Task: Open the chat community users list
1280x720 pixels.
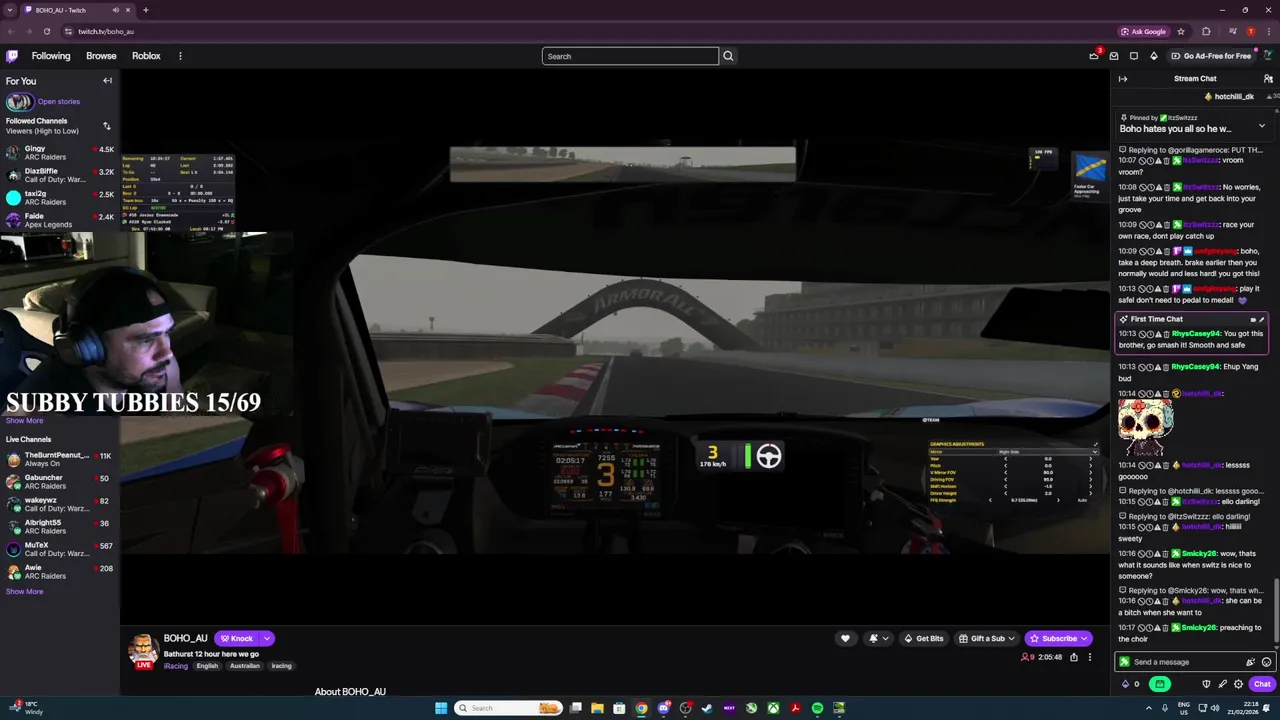Action: click(1268, 79)
